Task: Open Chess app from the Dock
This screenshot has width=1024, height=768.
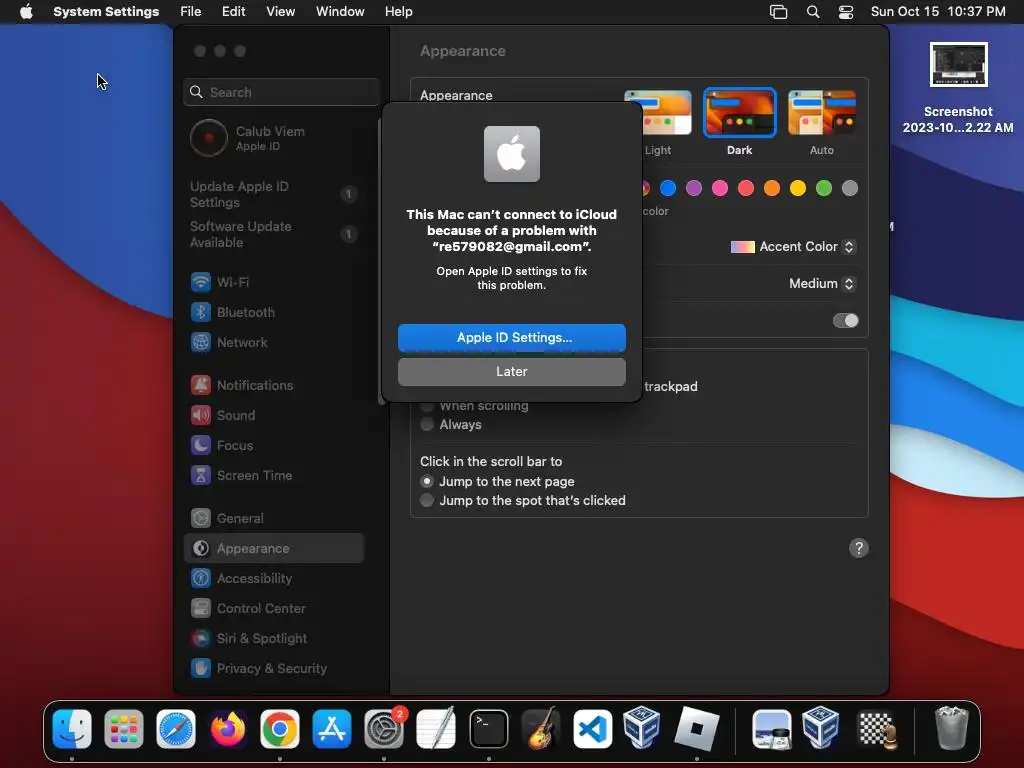Action: click(876, 729)
